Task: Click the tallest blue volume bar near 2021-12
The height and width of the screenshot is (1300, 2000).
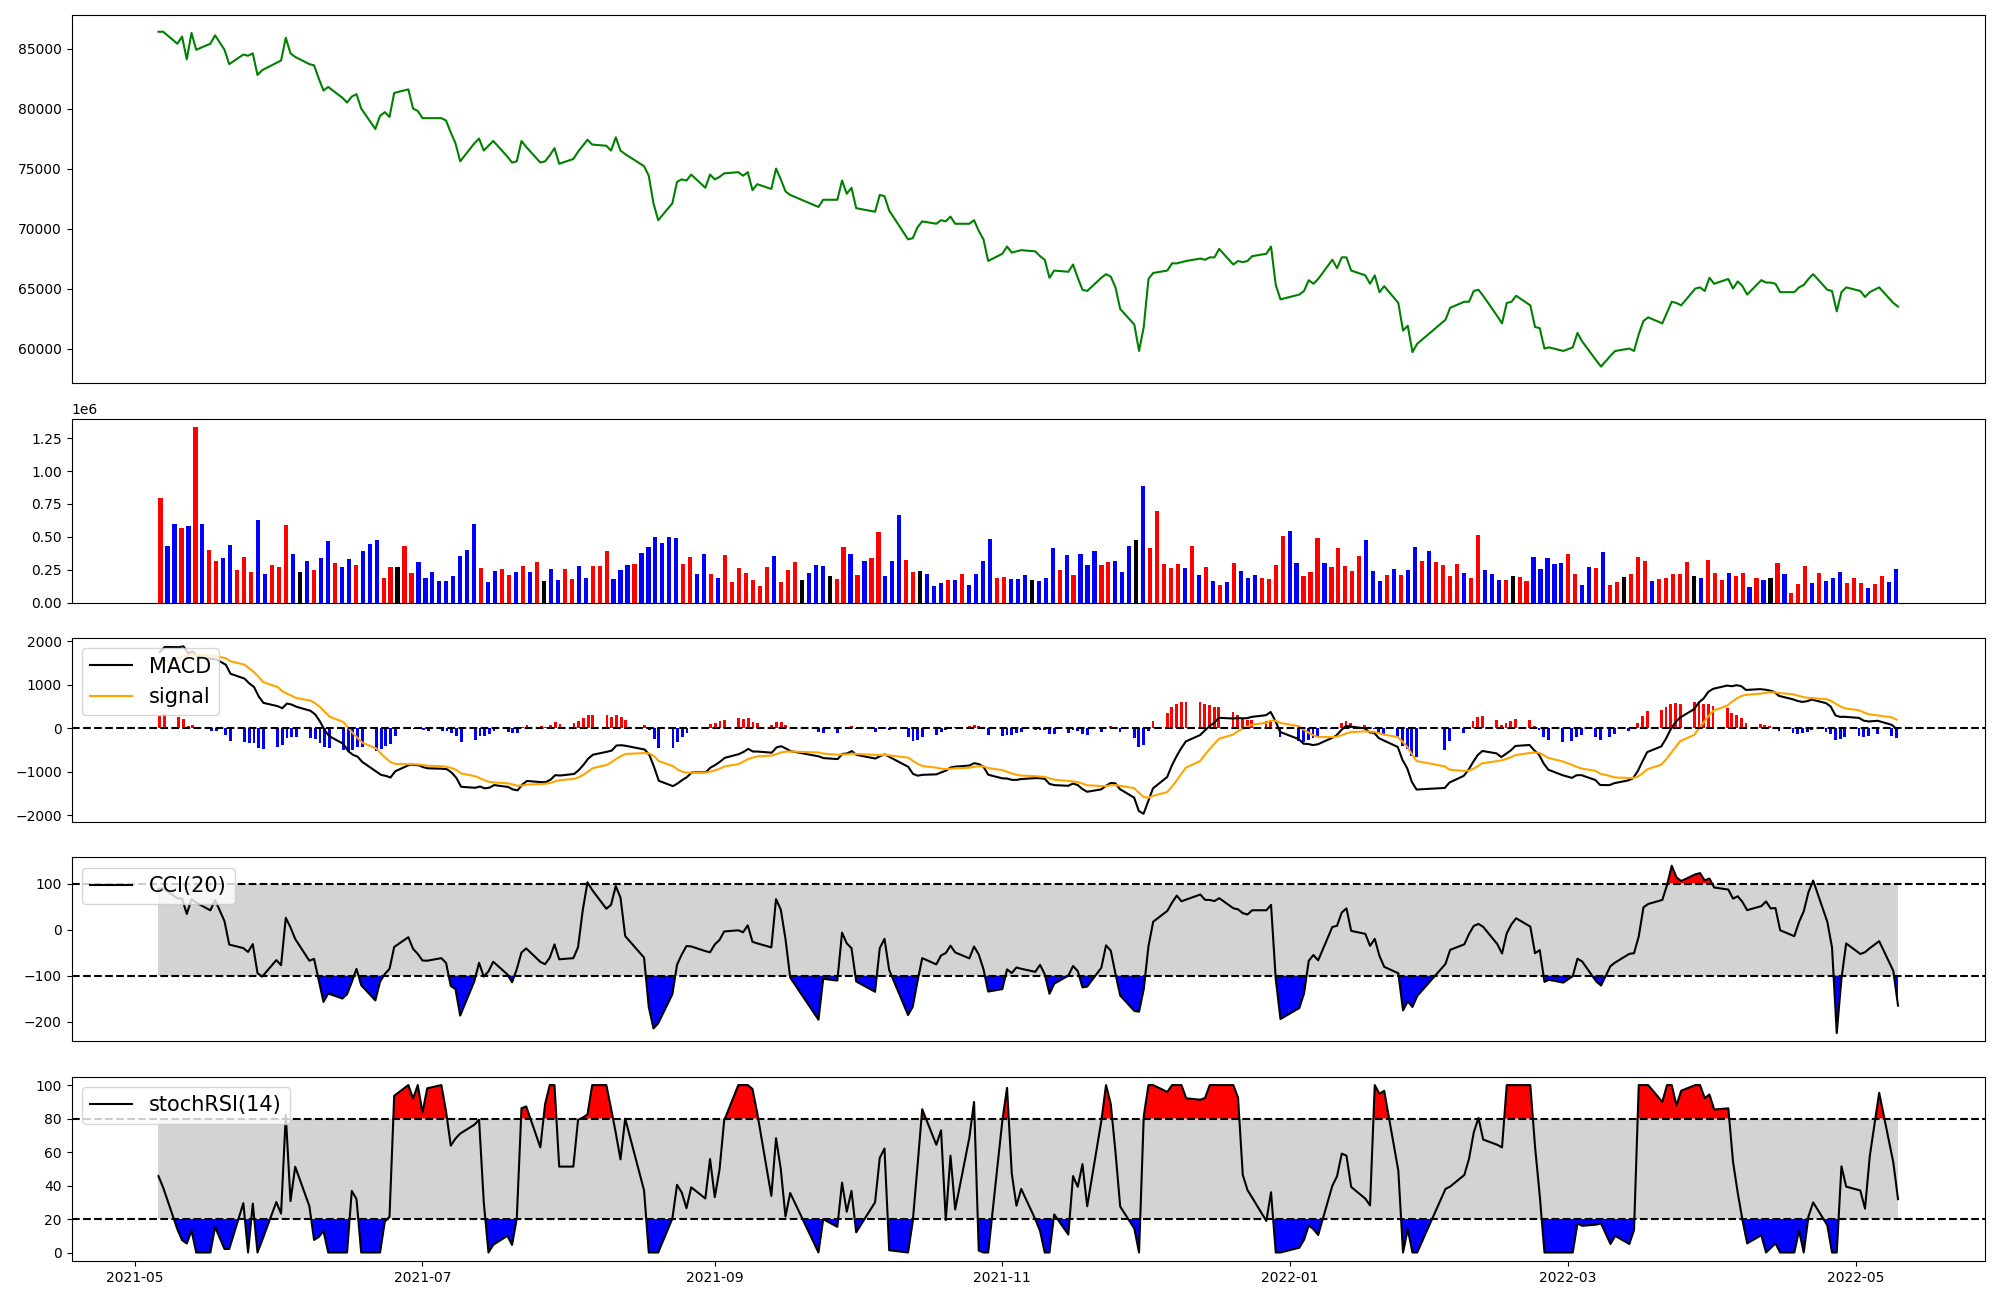Action: click(x=1143, y=545)
